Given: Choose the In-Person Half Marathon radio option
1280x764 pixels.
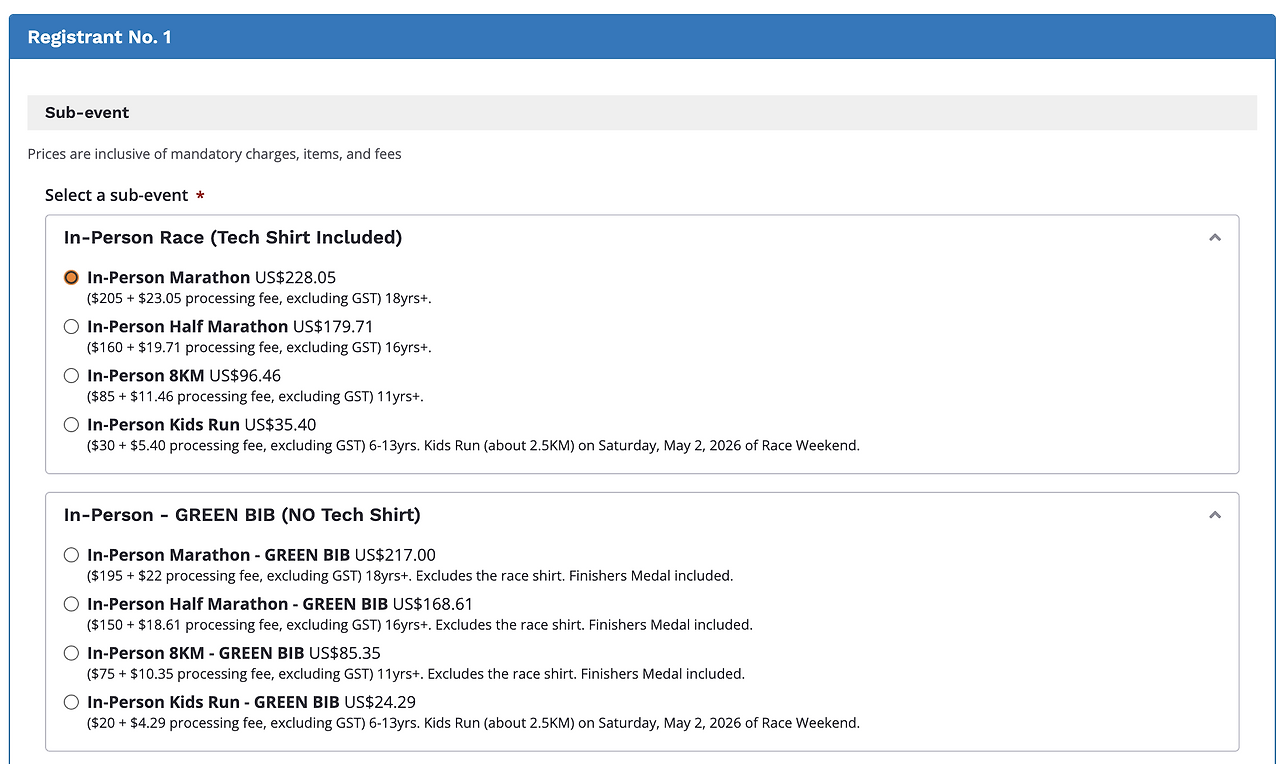Looking at the screenshot, I should click(x=71, y=326).
